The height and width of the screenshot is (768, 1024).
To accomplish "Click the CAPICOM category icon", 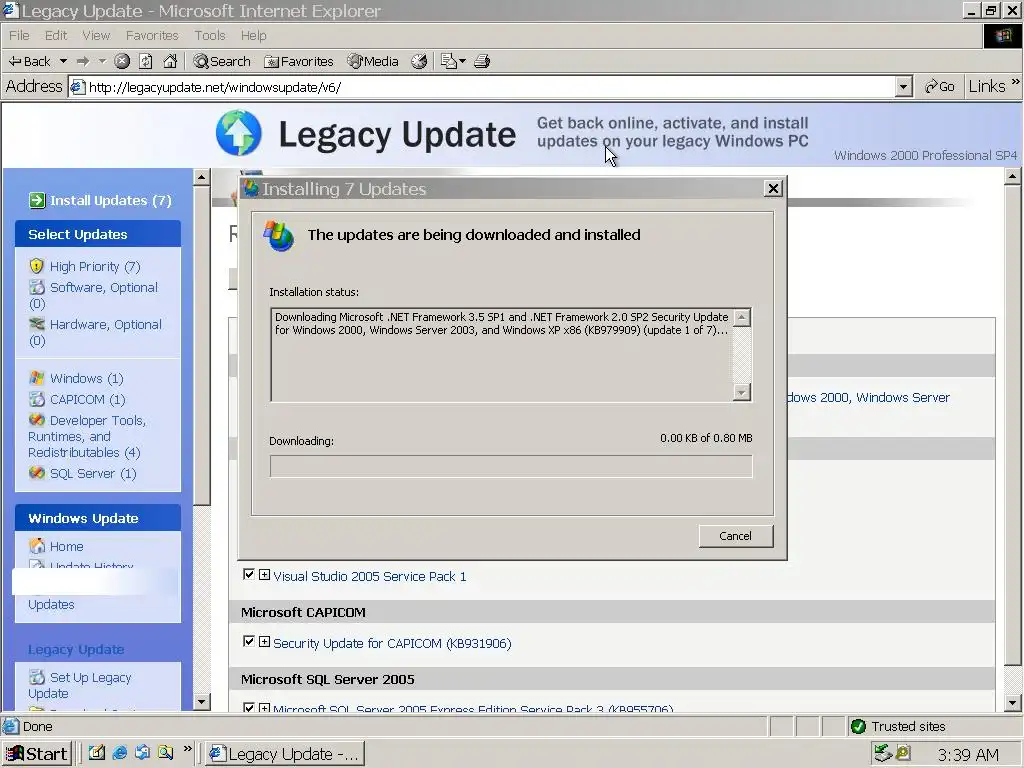I will [37, 398].
